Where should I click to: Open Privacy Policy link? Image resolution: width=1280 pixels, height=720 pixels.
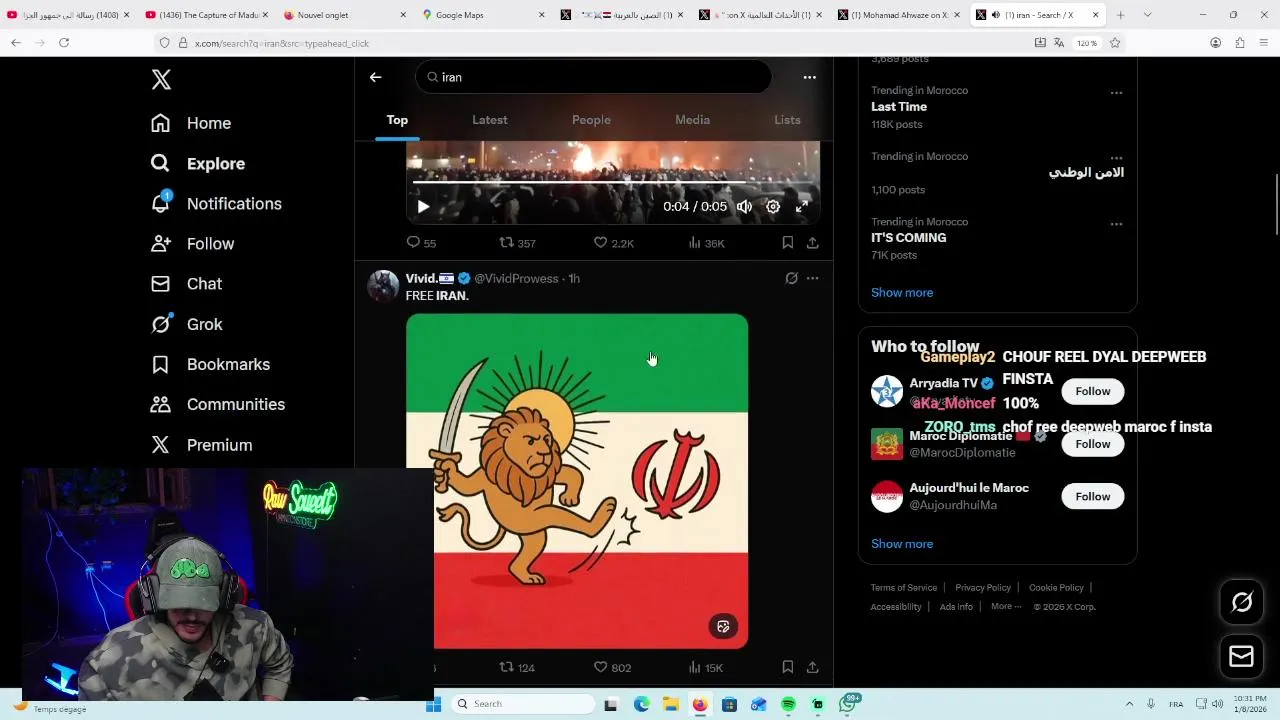click(x=983, y=588)
